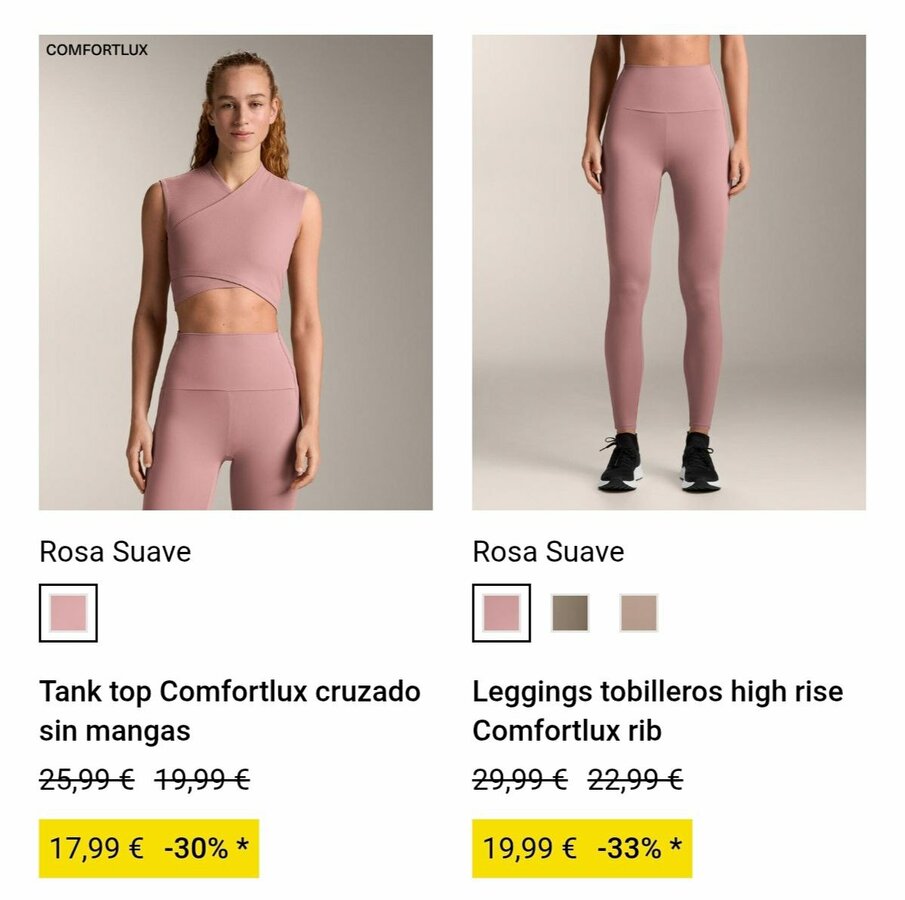Click the asterisk beside the -33% discount
This screenshot has height=900, width=905.
[x=677, y=847]
